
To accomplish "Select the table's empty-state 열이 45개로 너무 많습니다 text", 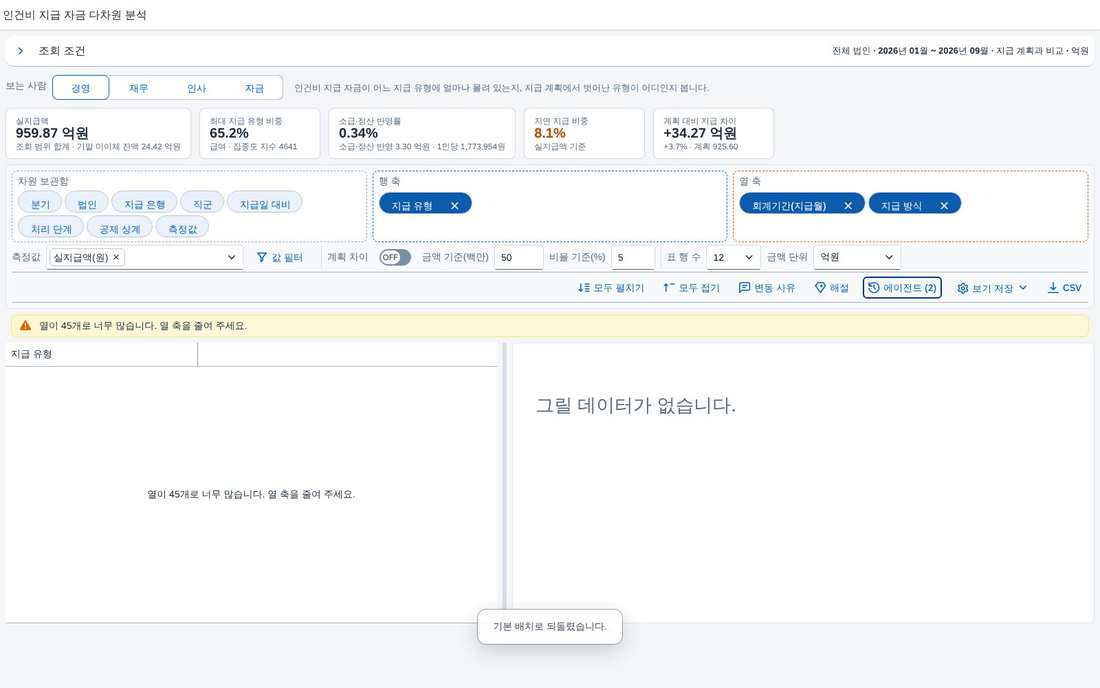I will 251,494.
